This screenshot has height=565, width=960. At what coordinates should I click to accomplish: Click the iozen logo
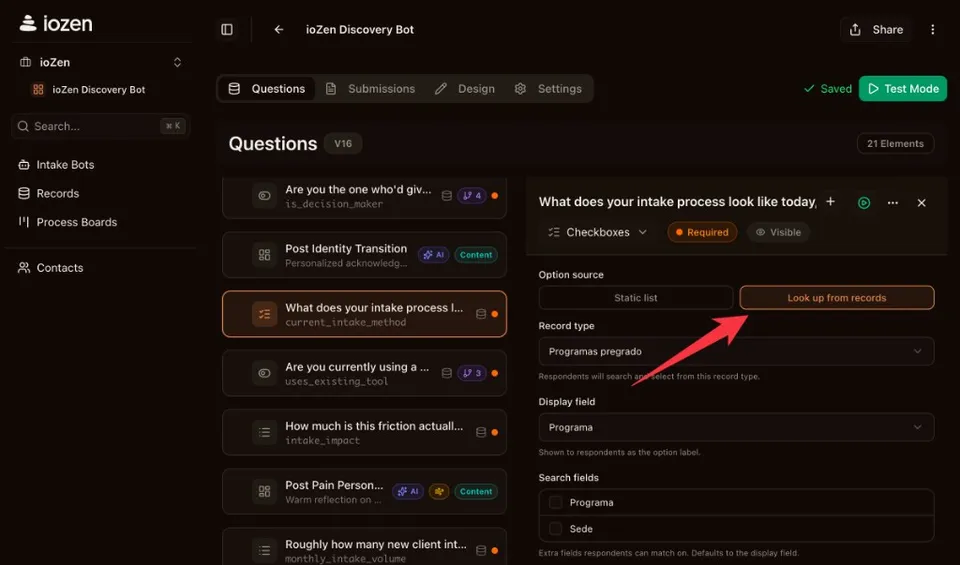click(56, 23)
